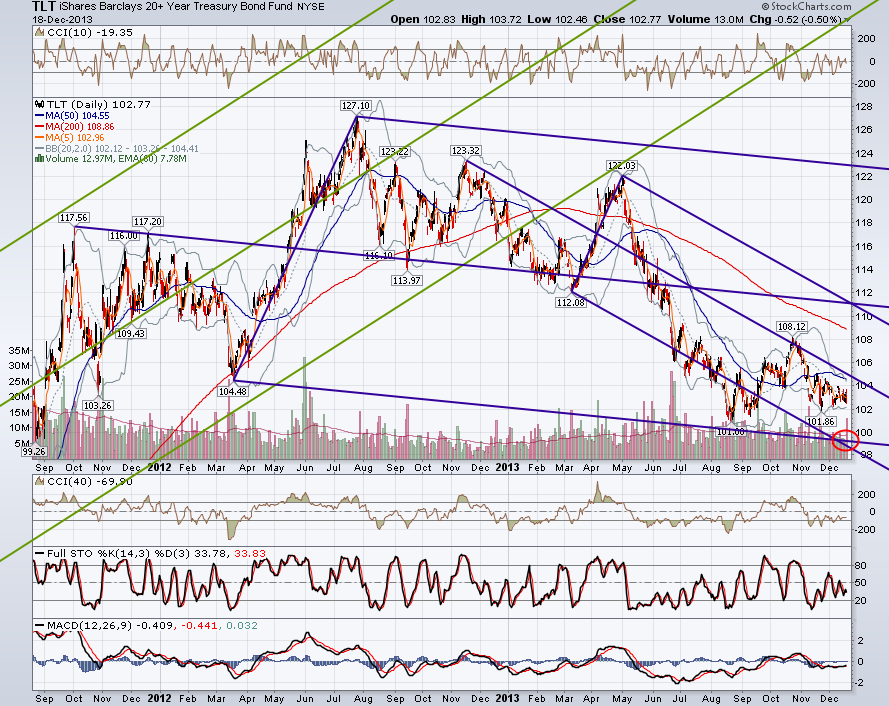Click the 'Chg -0.52 (-0.50%)' value

pos(795,19)
